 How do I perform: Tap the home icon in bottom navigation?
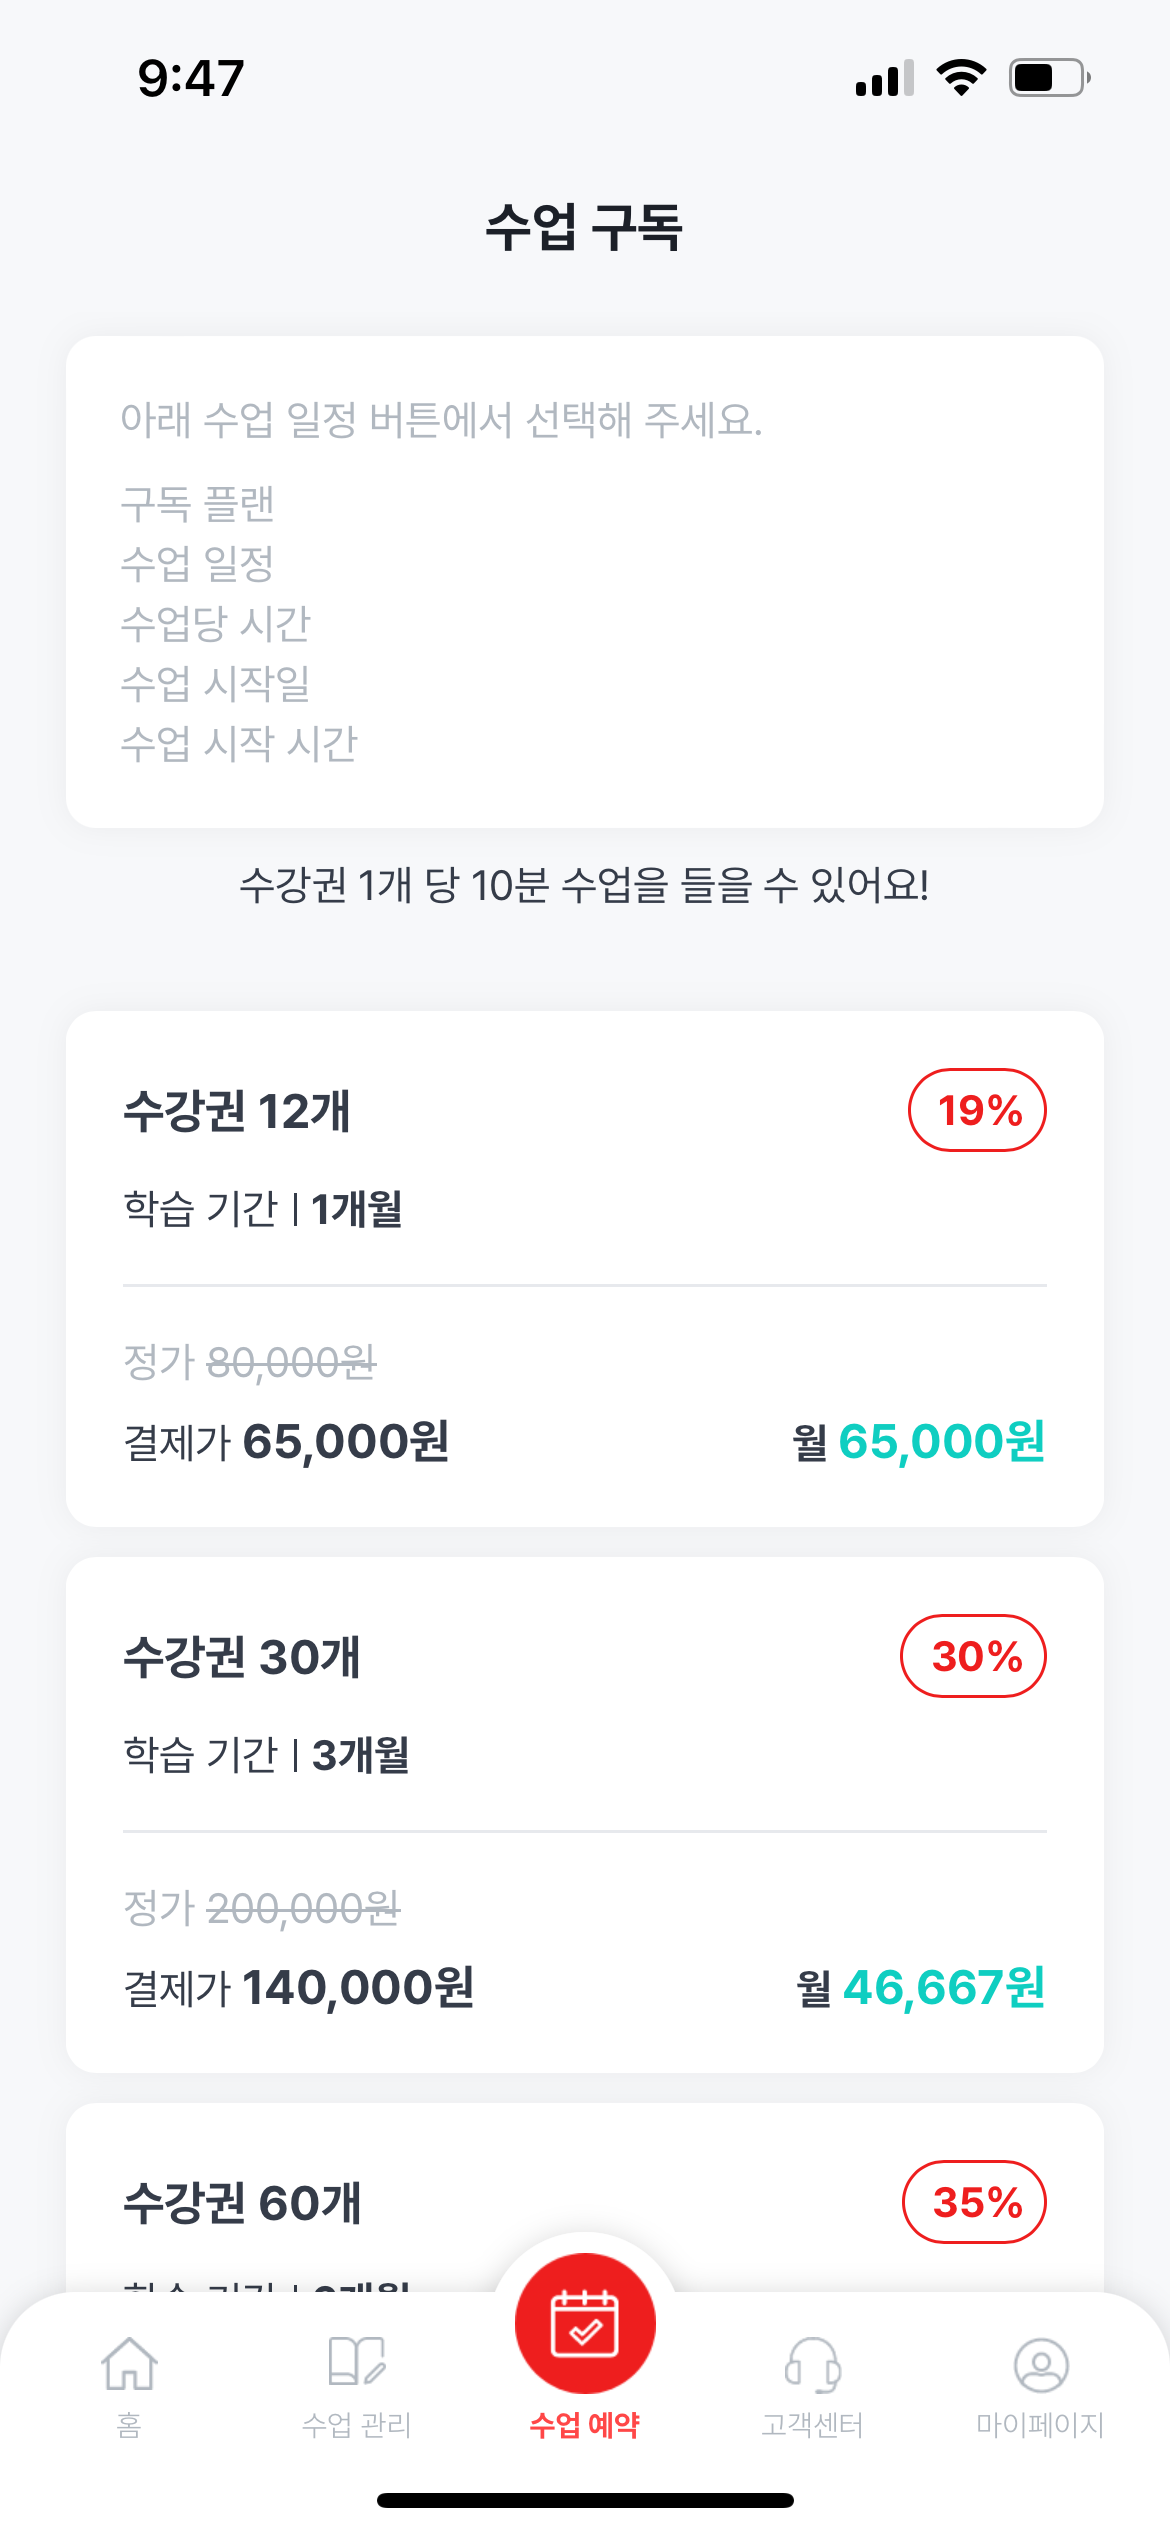tap(129, 2364)
